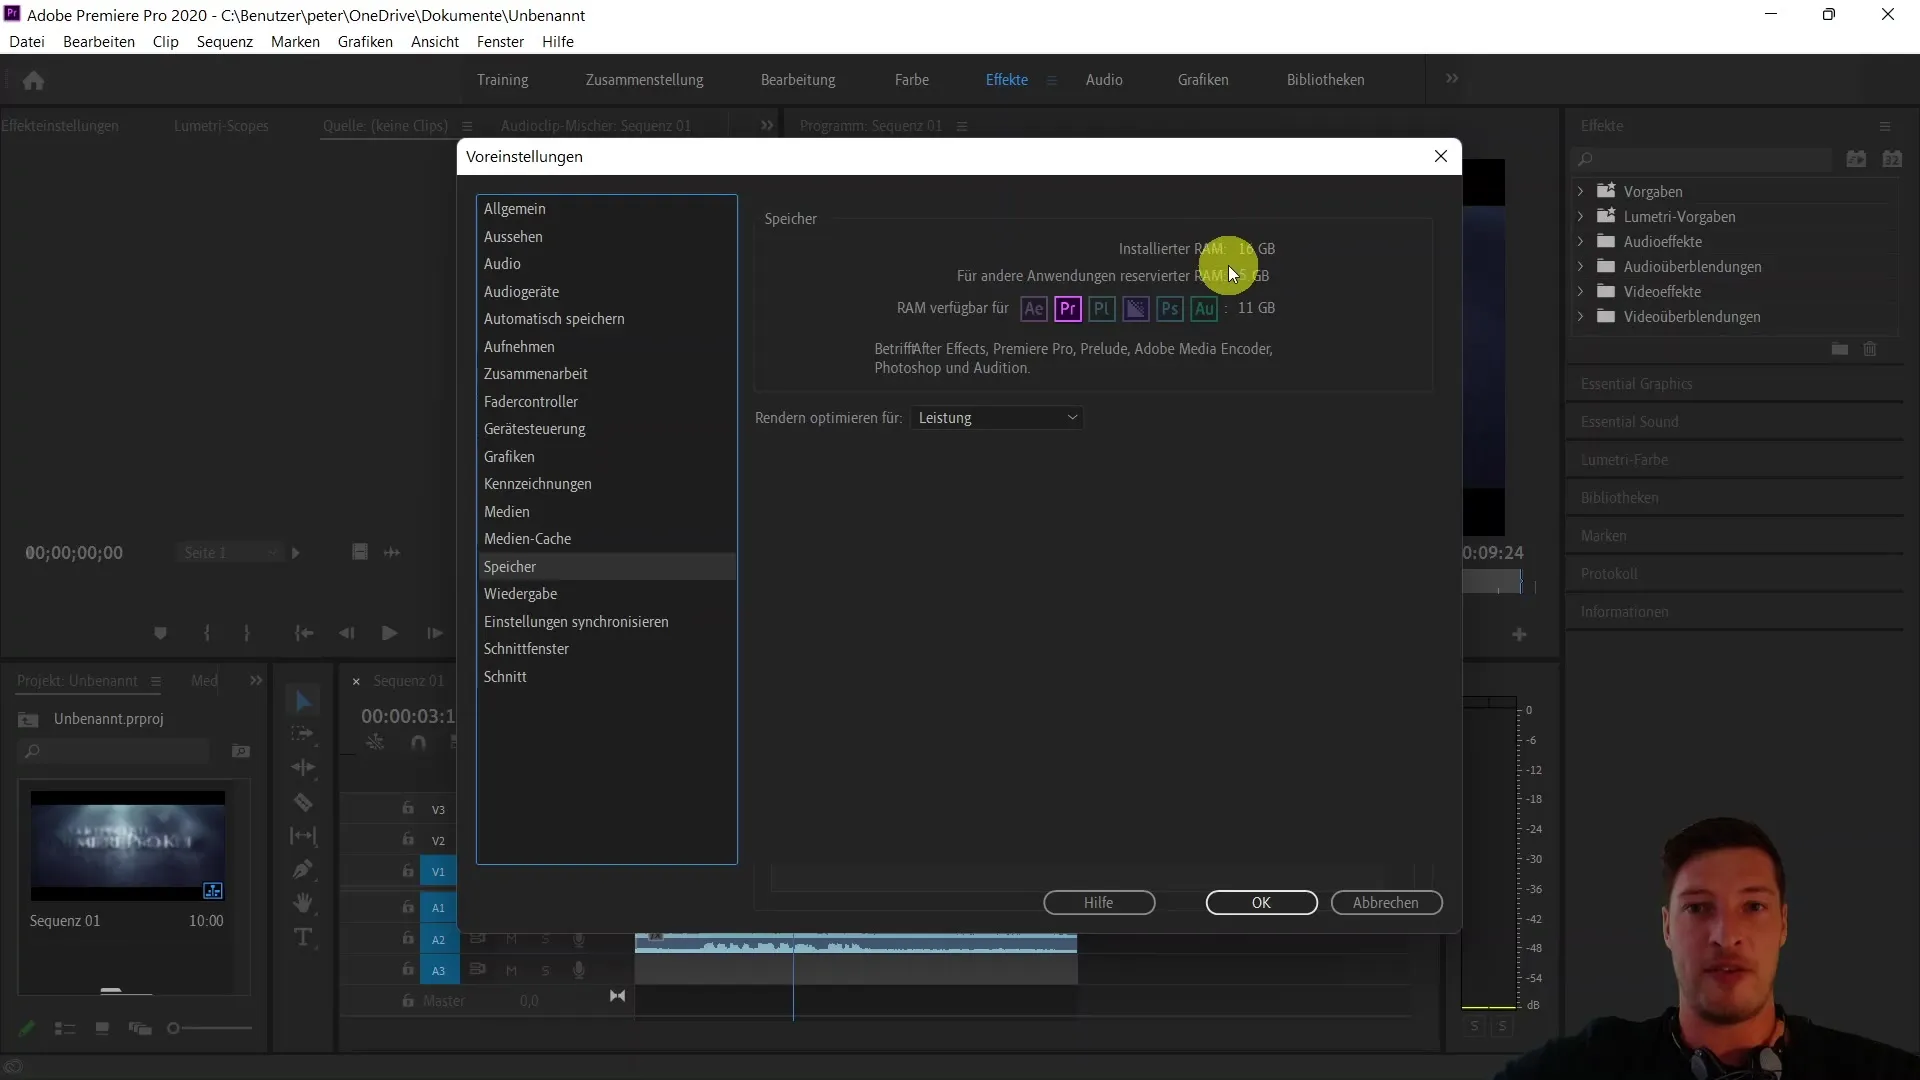Viewport: 1920px width, 1080px height.
Task: Click the Lumetri-Scopes panel icon
Action: 222,125
